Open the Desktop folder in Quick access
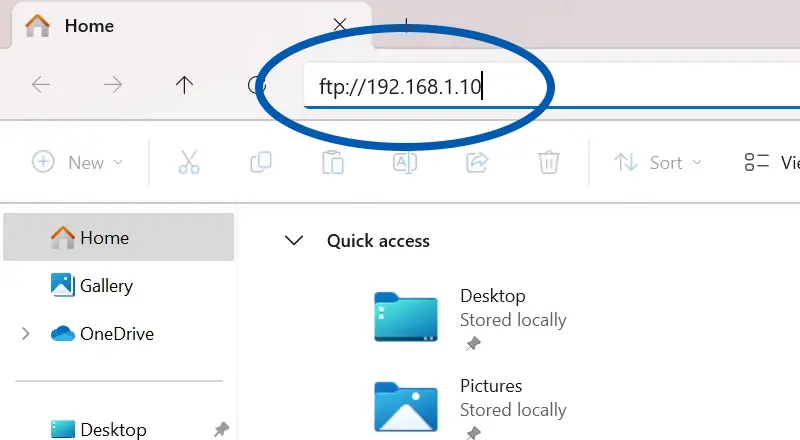The height and width of the screenshot is (440, 800). coord(469,317)
